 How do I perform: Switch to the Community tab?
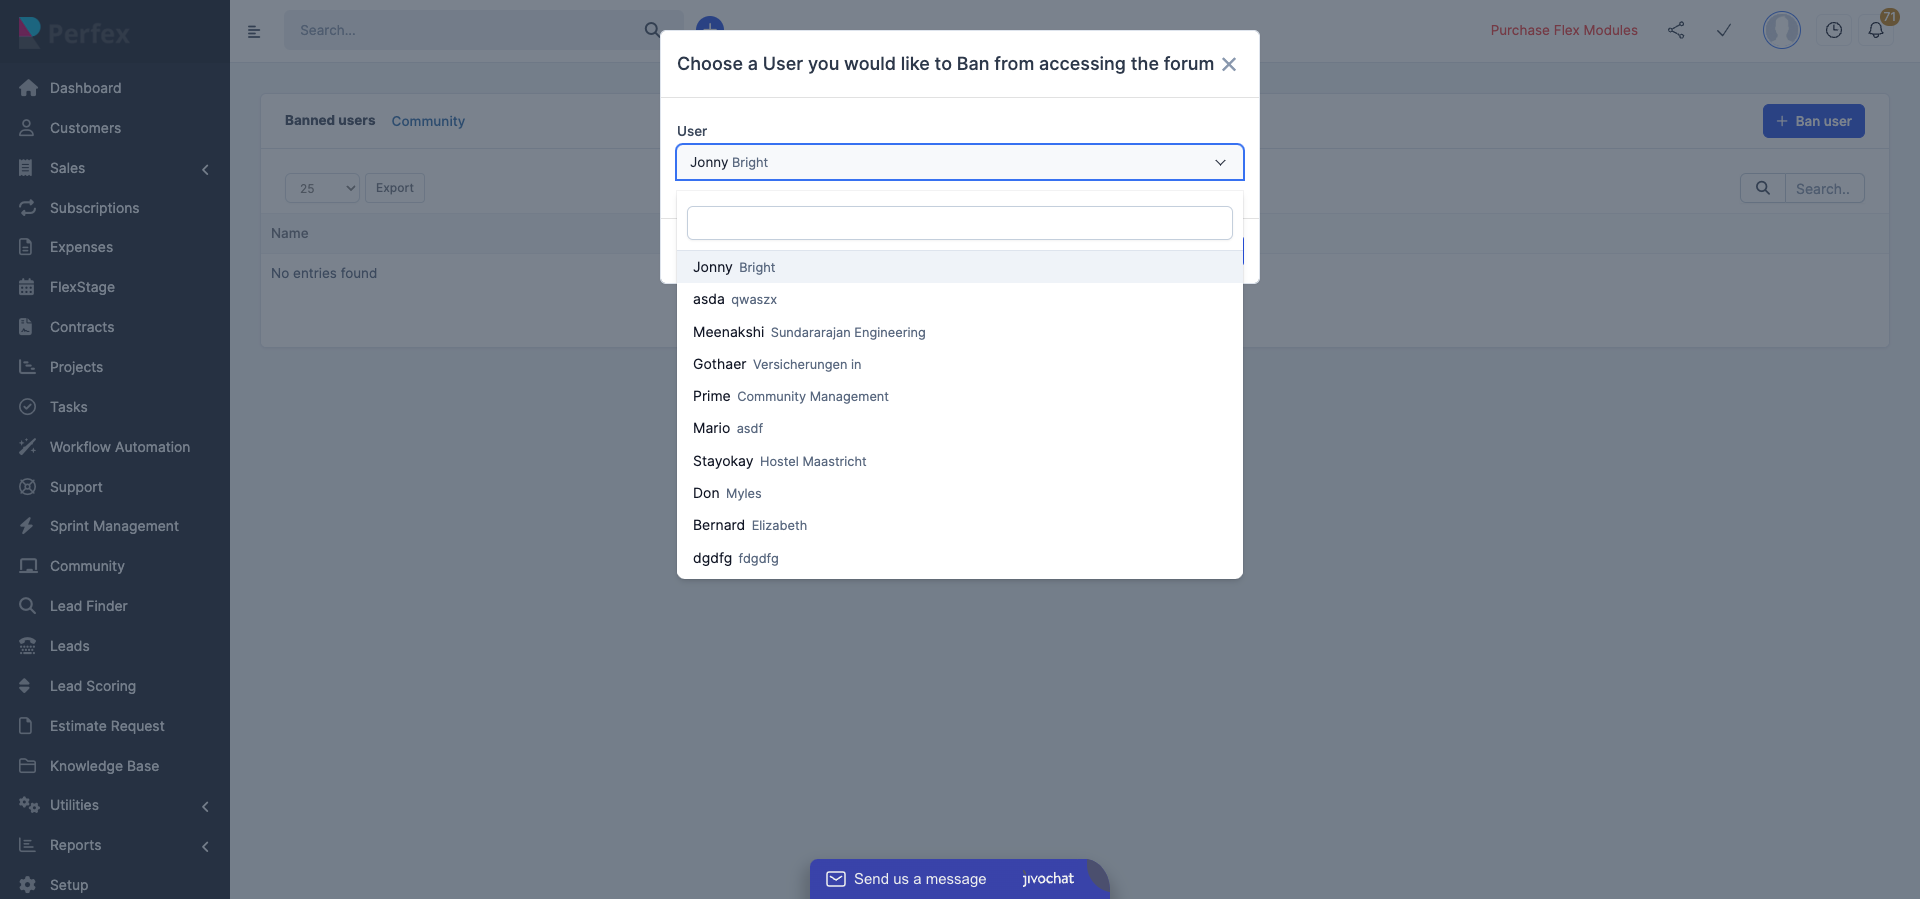coord(428,121)
